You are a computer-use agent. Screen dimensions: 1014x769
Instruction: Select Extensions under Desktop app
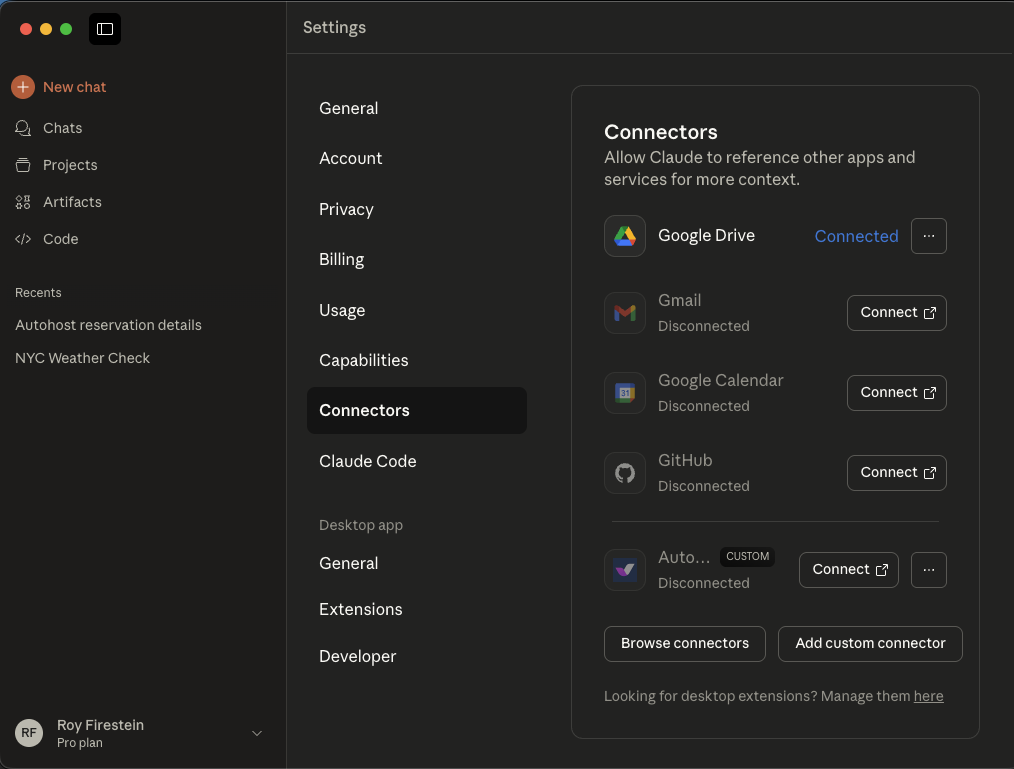click(x=360, y=609)
